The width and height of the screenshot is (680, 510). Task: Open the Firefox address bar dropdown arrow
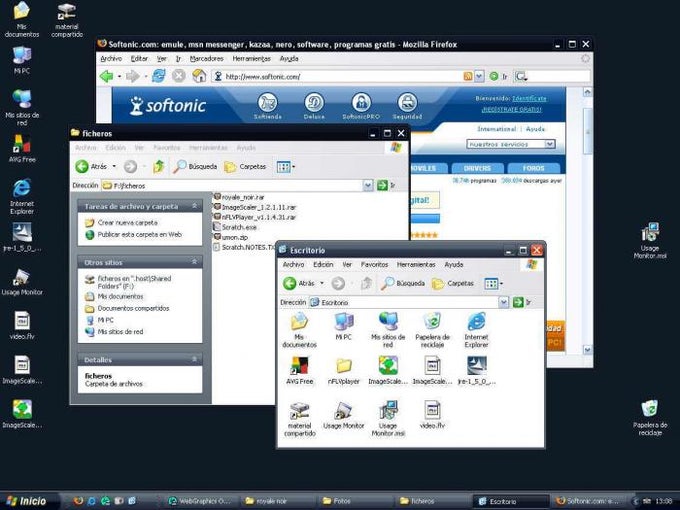coord(479,76)
